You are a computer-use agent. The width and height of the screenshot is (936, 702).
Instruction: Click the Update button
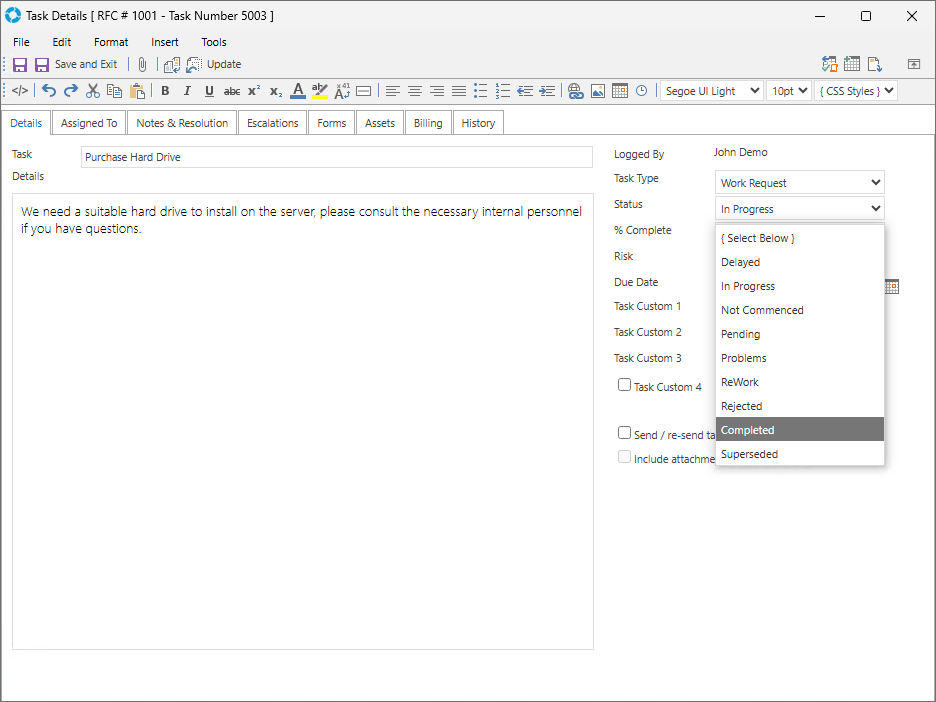[223, 64]
